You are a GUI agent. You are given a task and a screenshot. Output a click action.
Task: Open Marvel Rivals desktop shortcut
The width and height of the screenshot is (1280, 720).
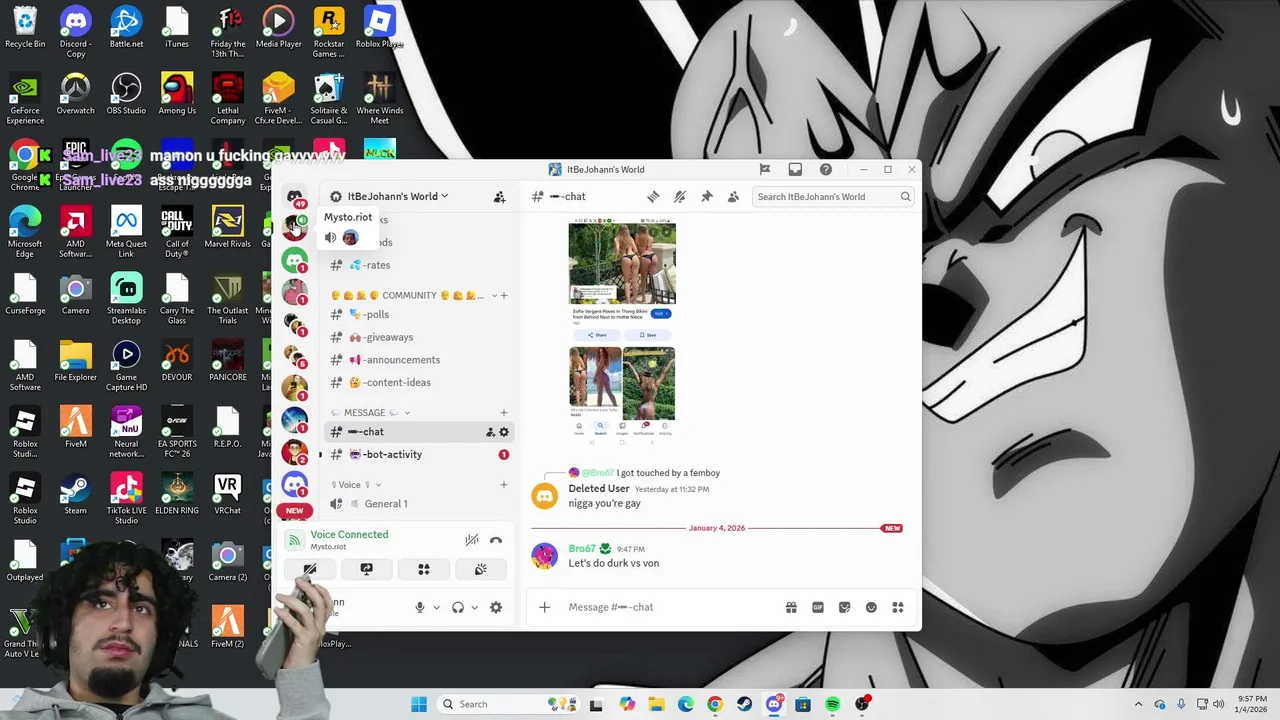click(x=227, y=228)
